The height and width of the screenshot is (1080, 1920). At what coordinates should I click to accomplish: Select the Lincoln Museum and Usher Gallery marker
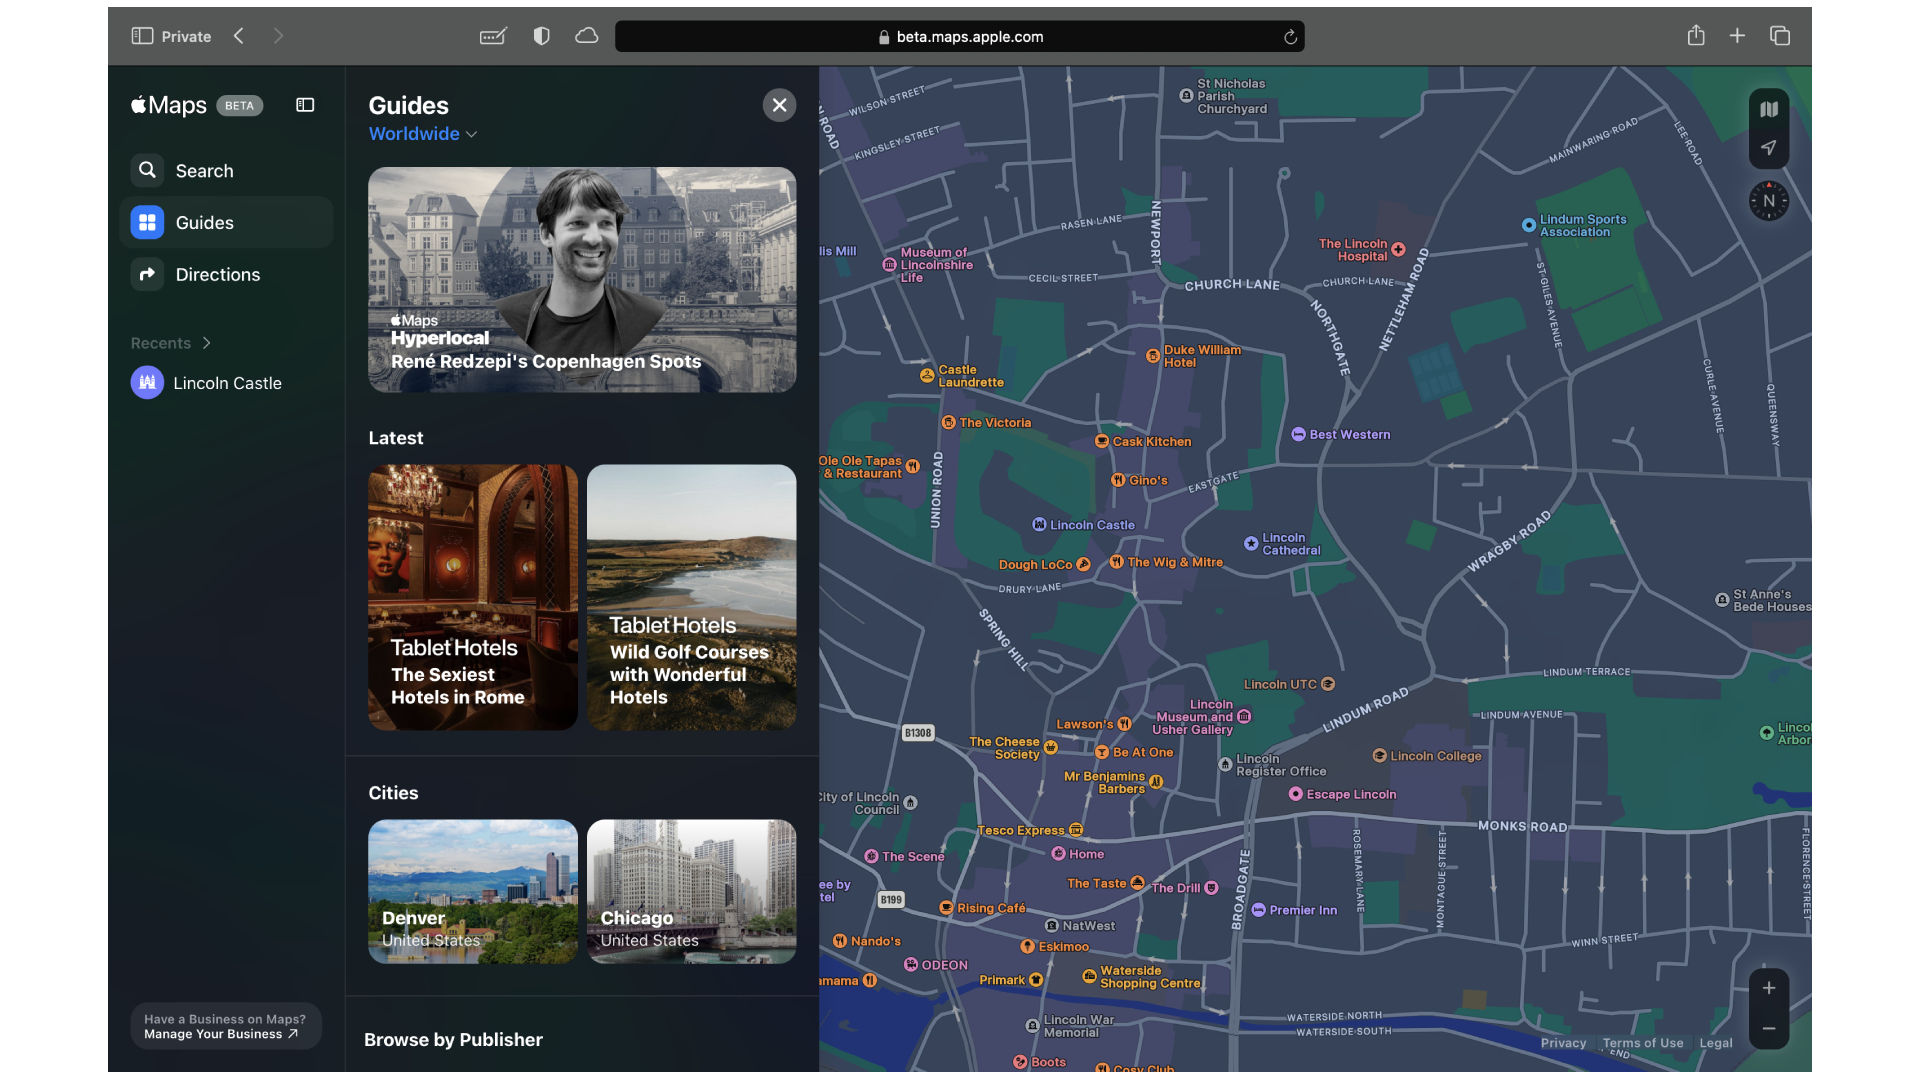coord(1244,716)
